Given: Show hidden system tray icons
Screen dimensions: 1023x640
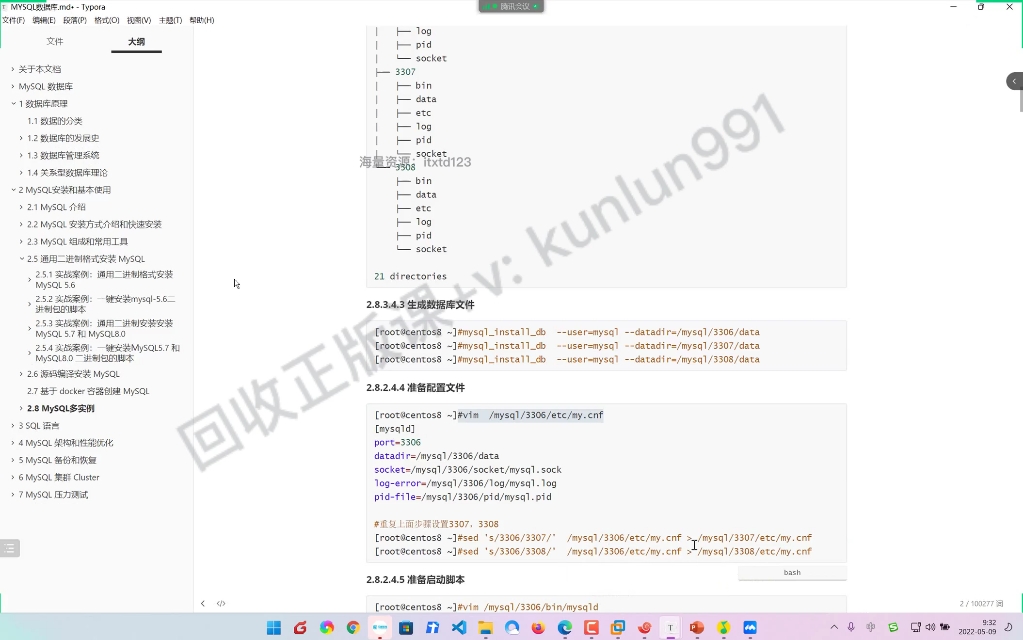Looking at the screenshot, I should [834, 627].
